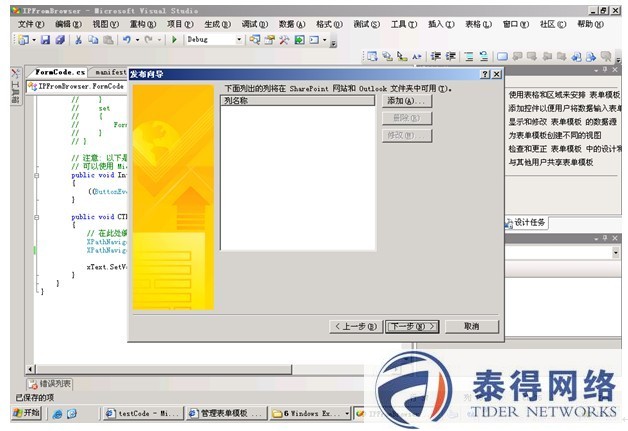Click the Display Parameter Info icon
Image resolution: width=628 pixels, height=431 pixels.
387,56
